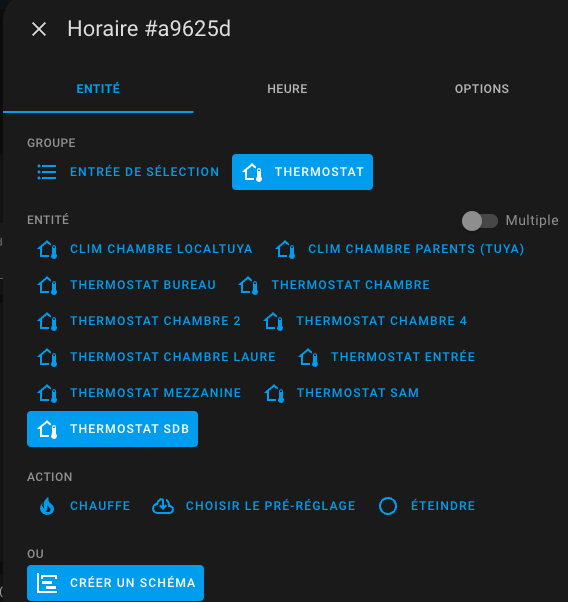
Task: Click the thermostat icon of Thermostat Mezzanine
Action: point(47,393)
